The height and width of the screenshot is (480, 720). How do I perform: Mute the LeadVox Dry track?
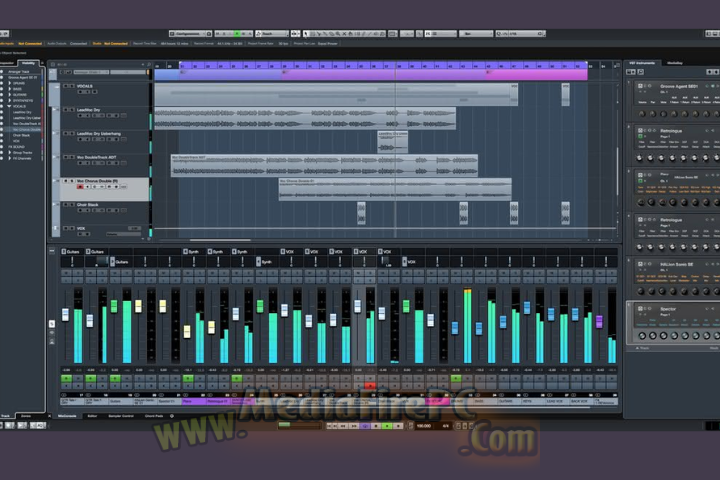(x=66, y=110)
